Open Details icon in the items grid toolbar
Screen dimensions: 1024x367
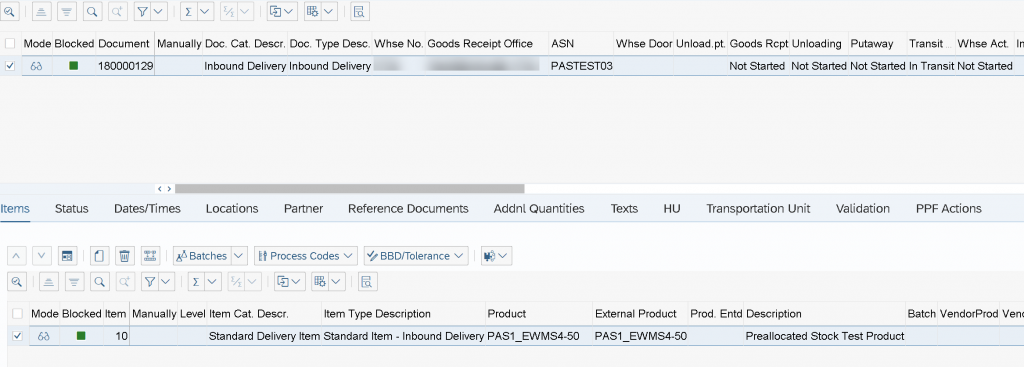16,281
